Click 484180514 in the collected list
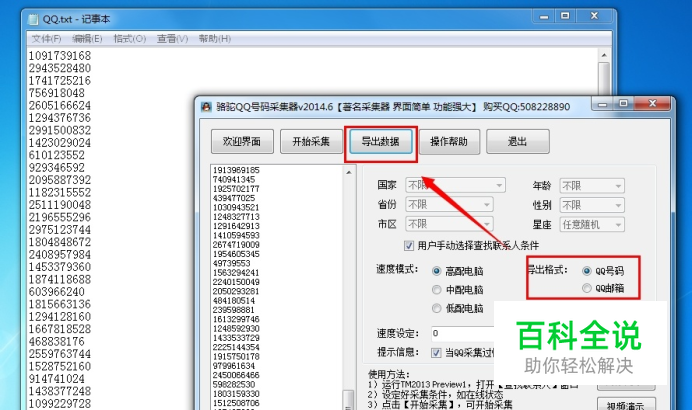692x410 pixels. [x=234, y=301]
